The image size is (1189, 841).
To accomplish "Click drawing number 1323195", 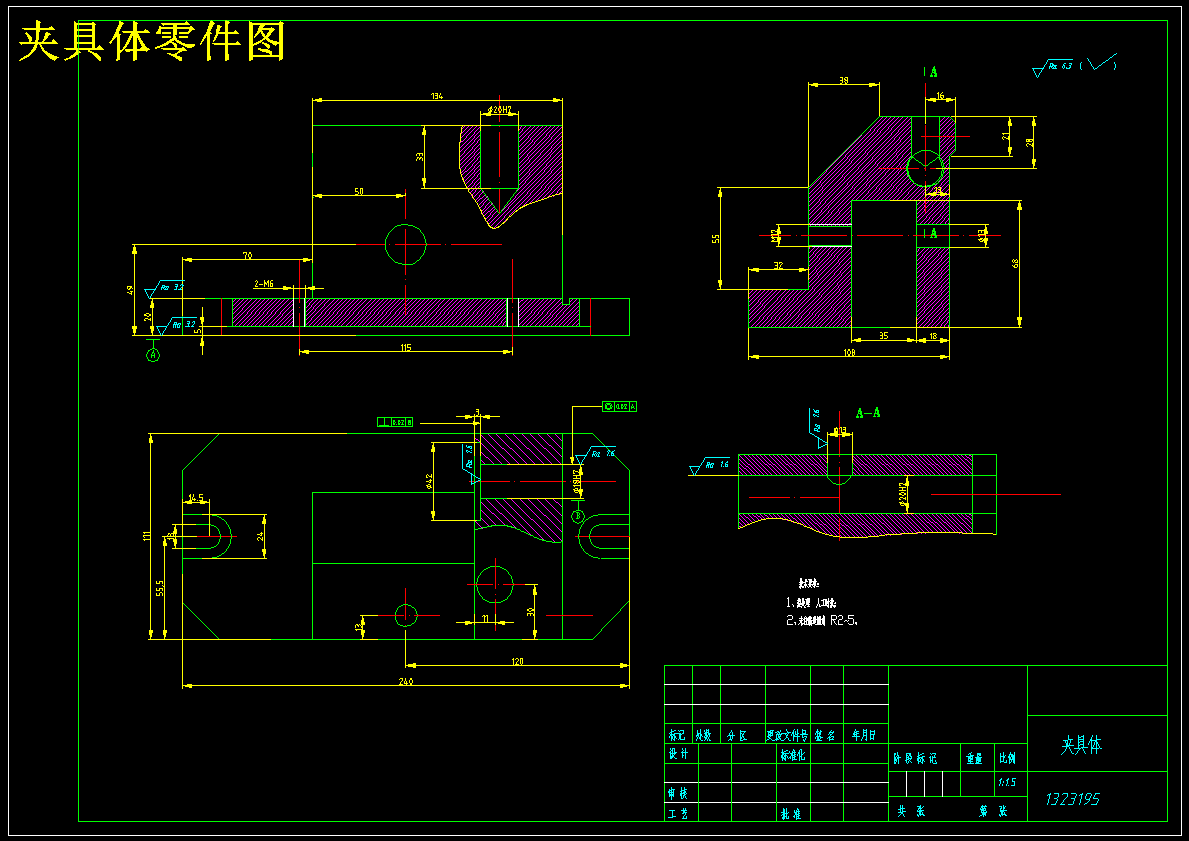I will (1072, 799).
